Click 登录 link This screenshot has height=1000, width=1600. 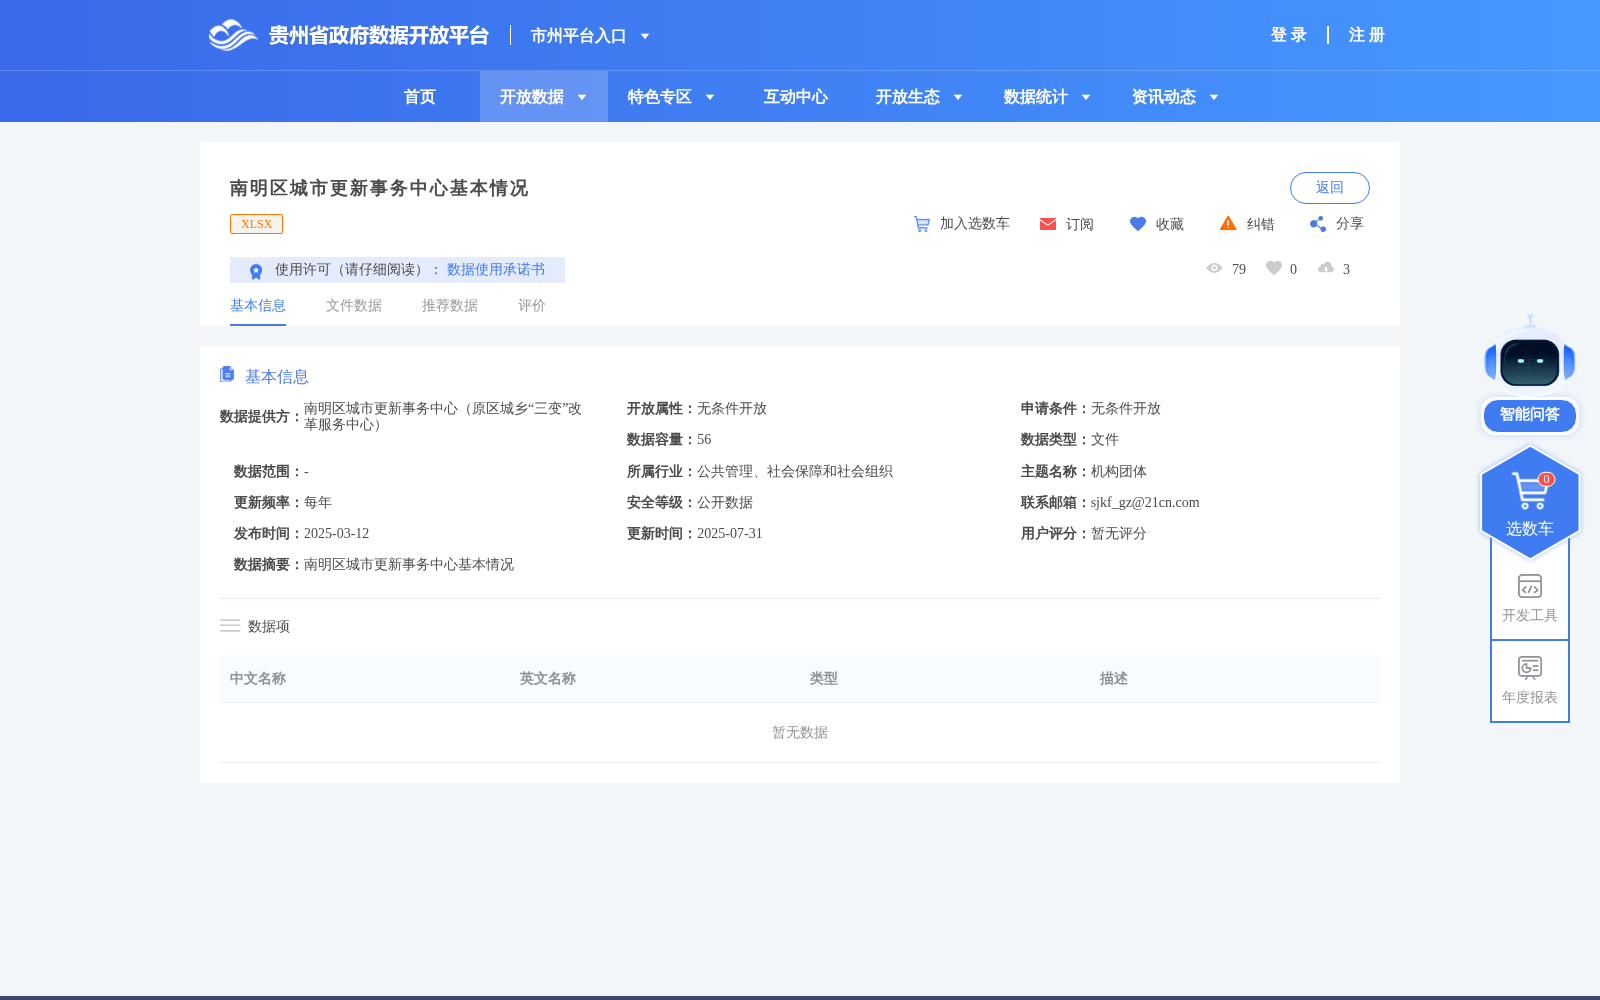click(x=1288, y=35)
